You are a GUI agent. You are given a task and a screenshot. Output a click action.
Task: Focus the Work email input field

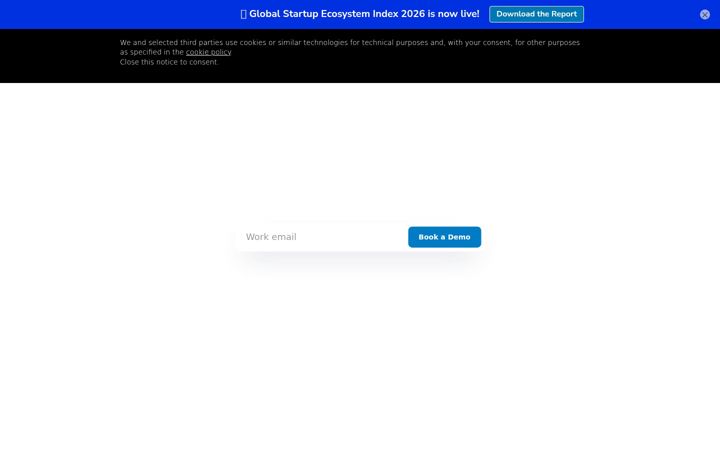(x=323, y=237)
